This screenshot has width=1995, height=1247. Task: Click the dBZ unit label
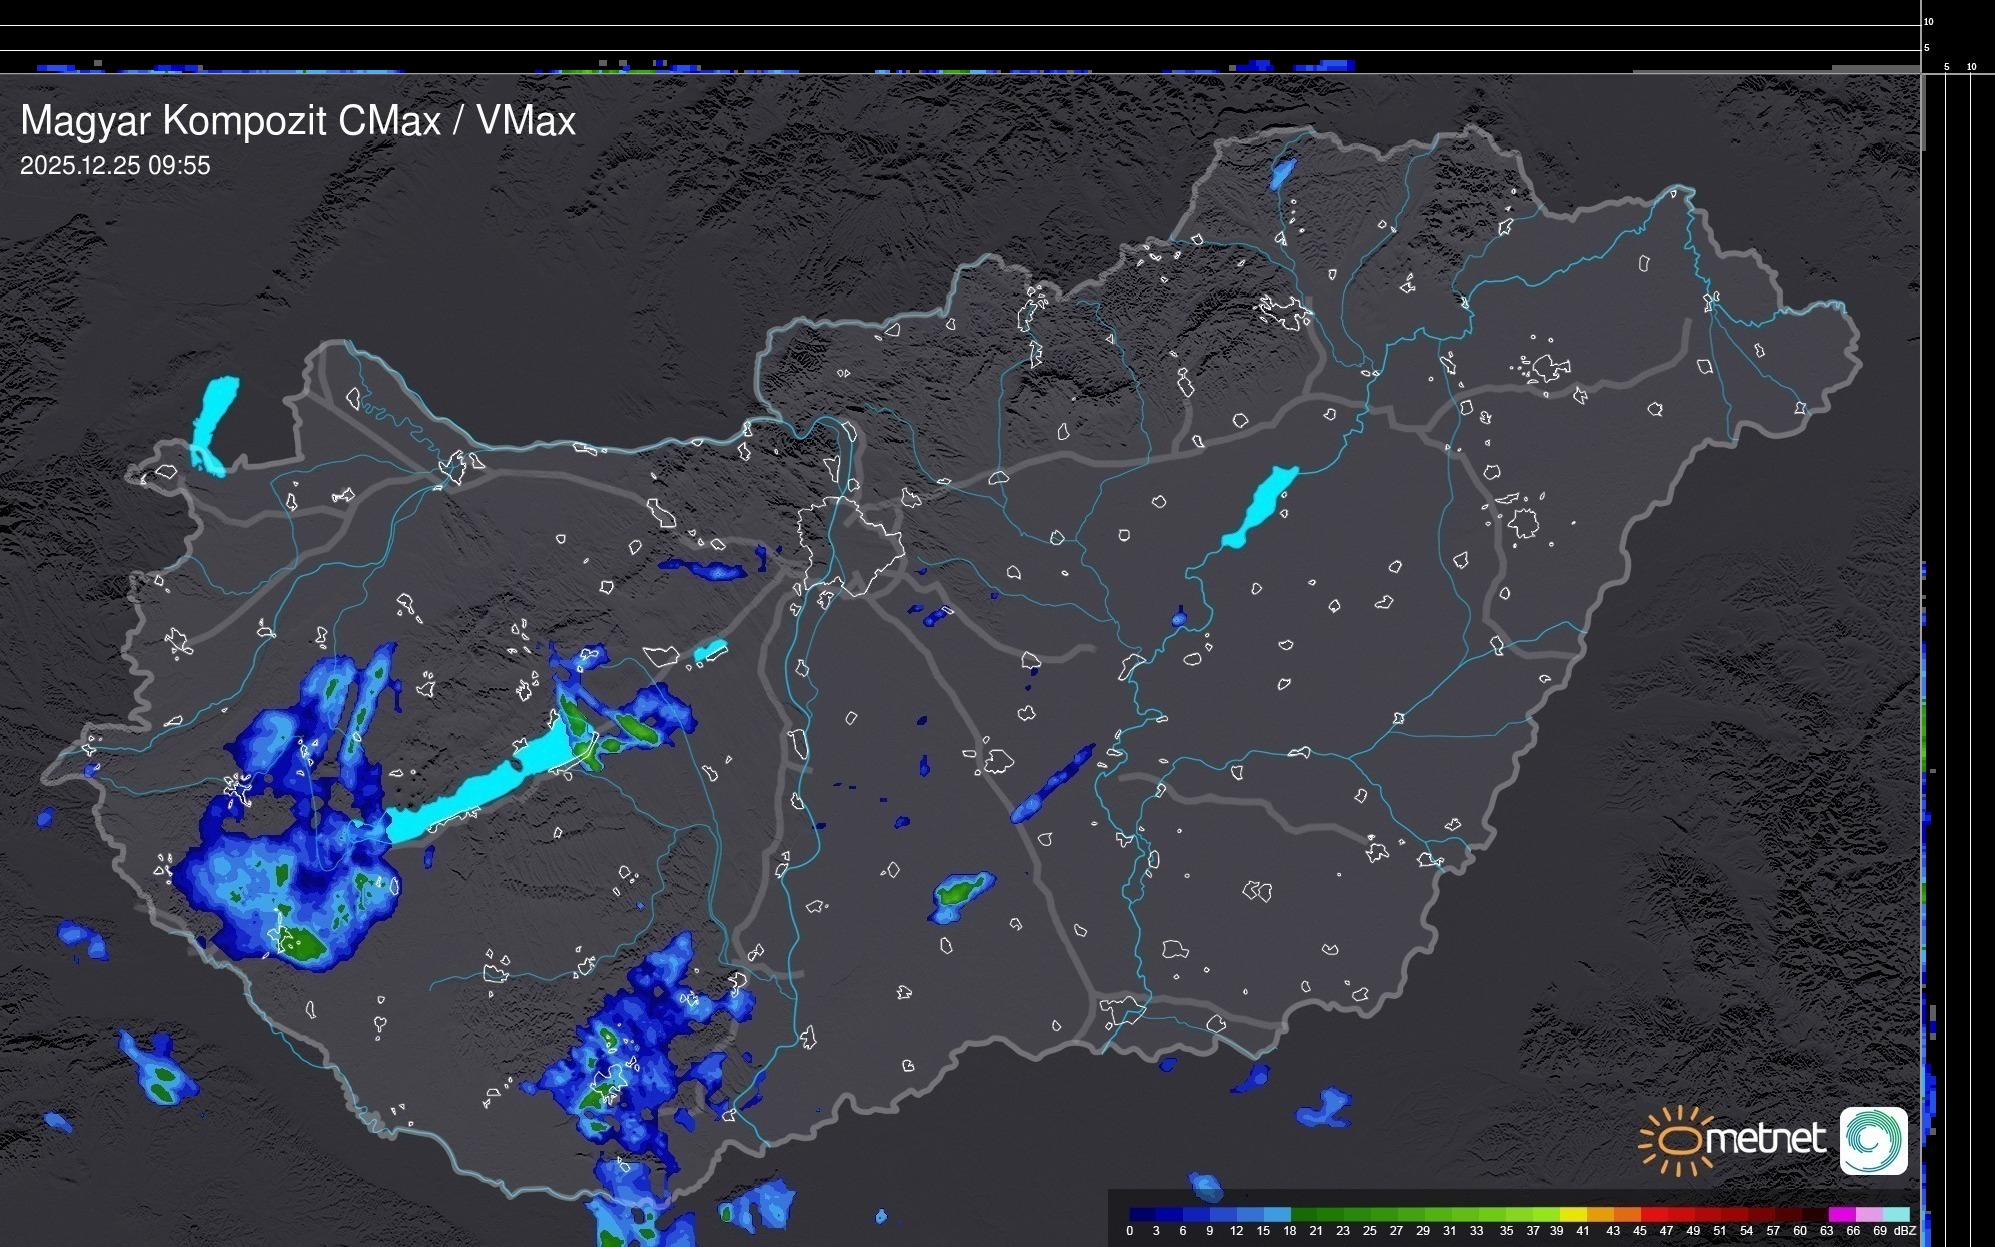[x=1905, y=1231]
